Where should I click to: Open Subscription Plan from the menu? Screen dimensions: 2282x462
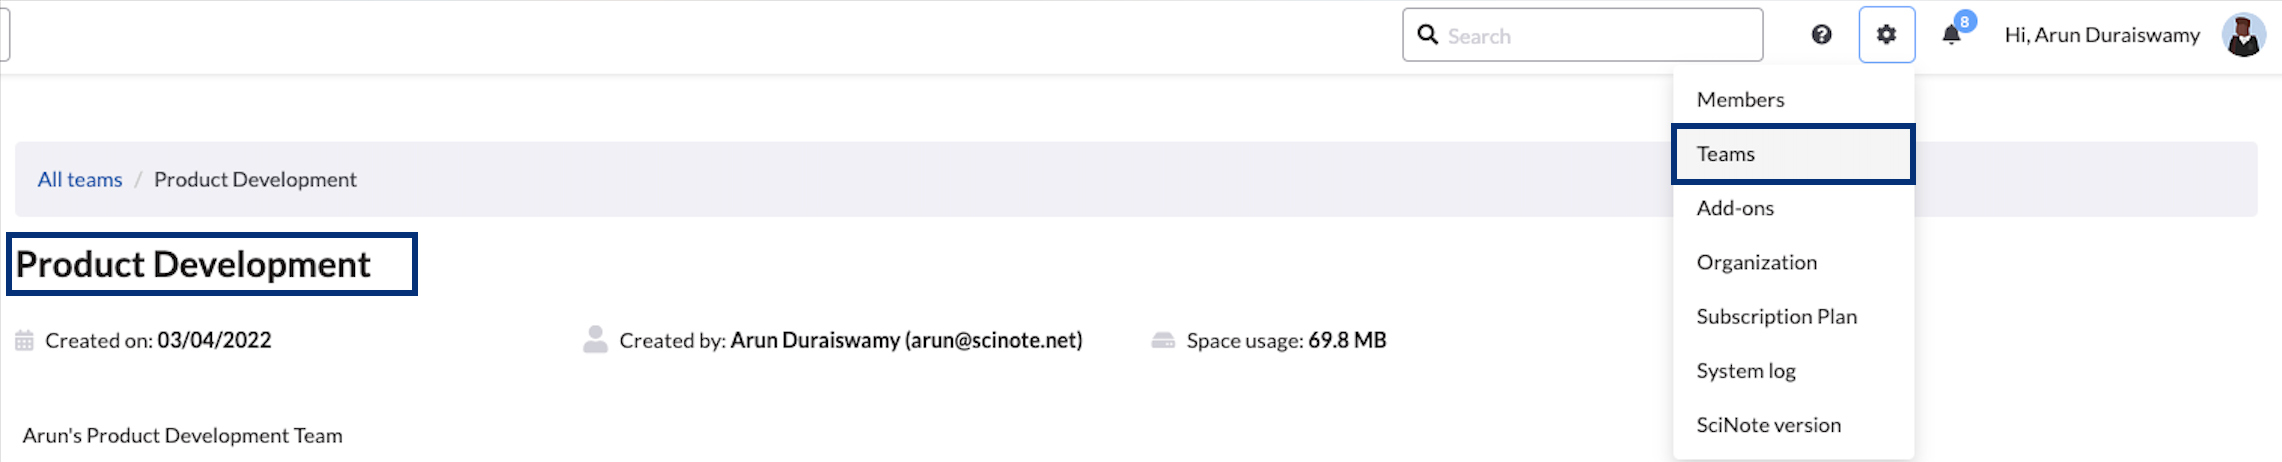click(1776, 317)
